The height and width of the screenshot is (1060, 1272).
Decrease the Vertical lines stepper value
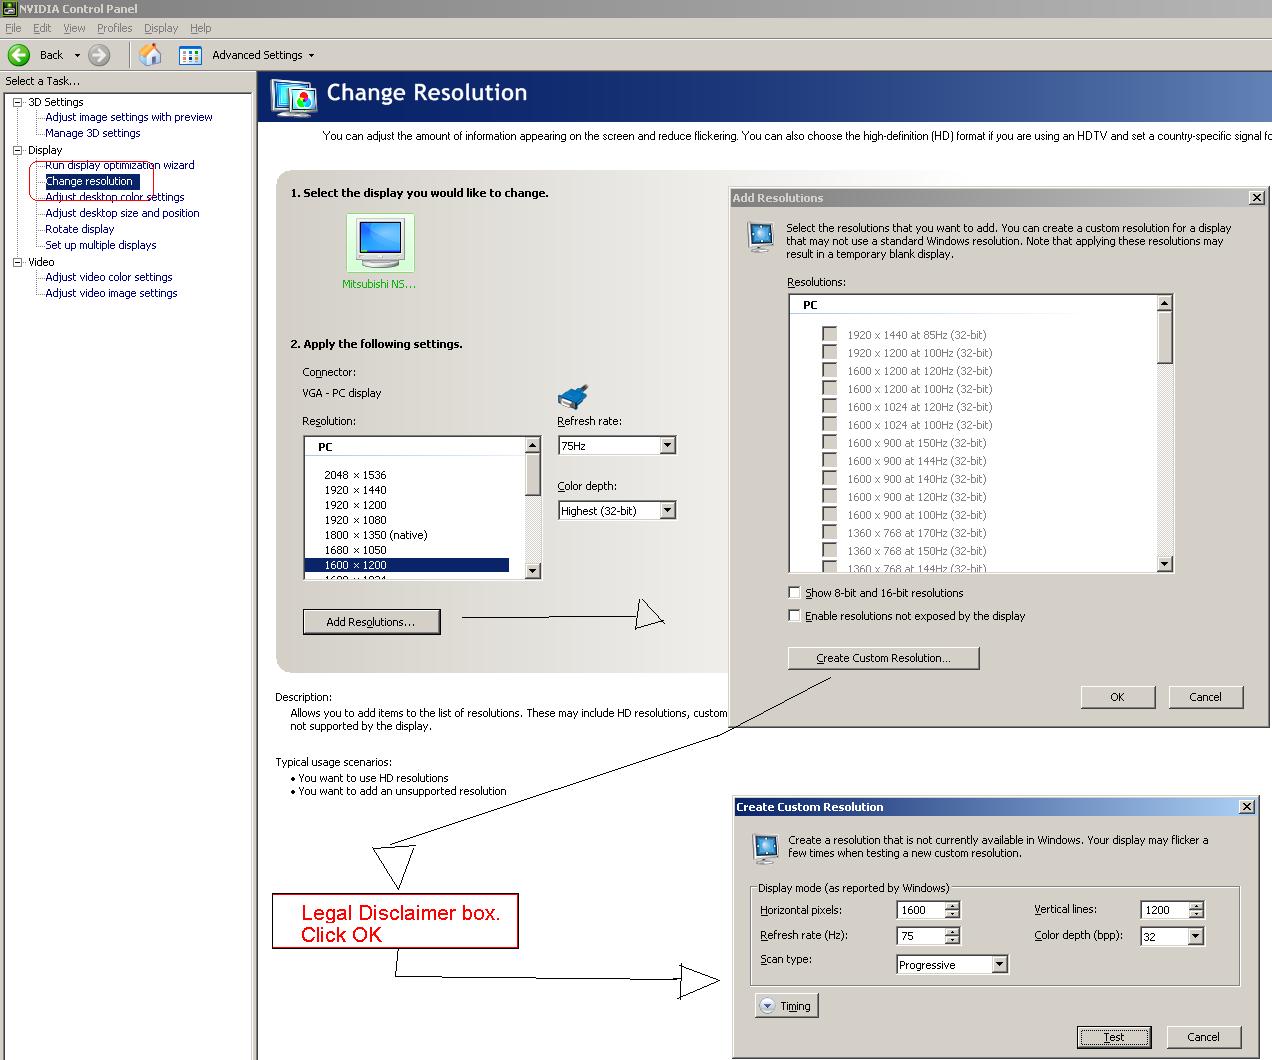point(1196,914)
